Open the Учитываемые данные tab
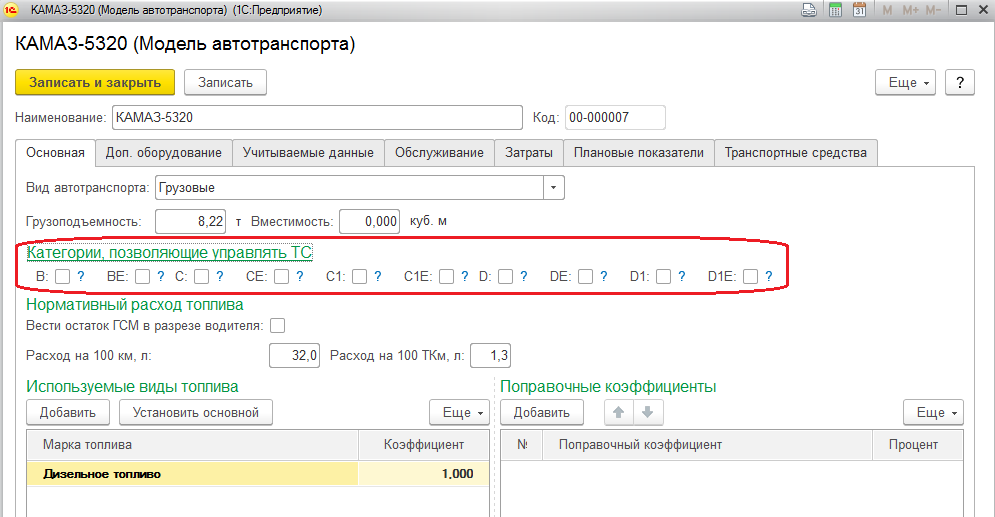995x517 pixels. (308, 153)
